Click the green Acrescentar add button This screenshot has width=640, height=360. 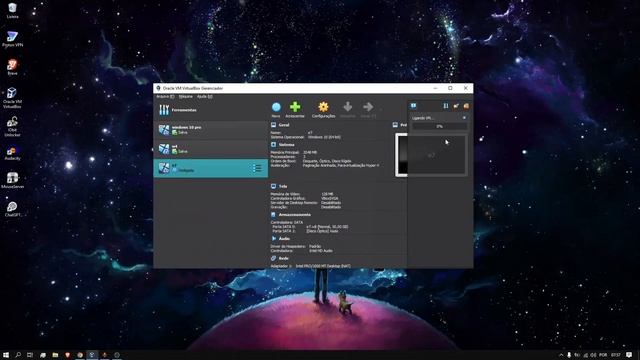coord(295,110)
